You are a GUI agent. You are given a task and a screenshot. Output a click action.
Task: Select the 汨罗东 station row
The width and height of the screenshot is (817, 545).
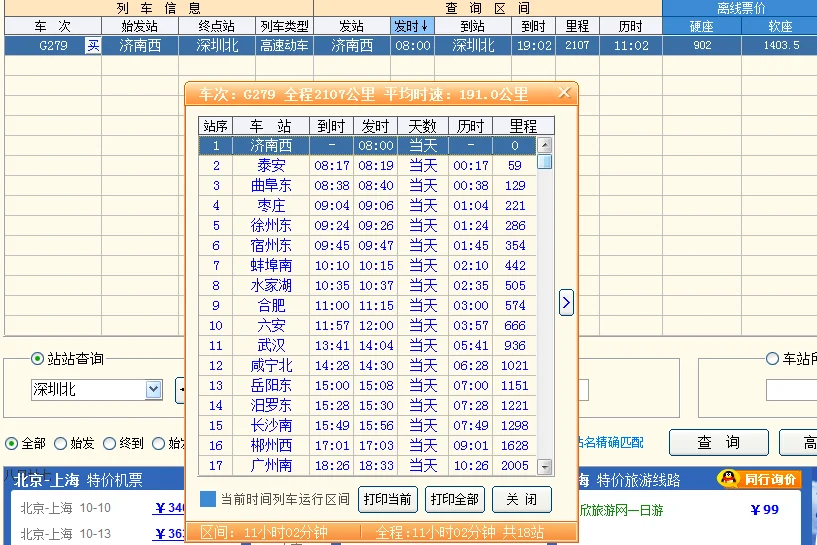[x=367, y=405]
